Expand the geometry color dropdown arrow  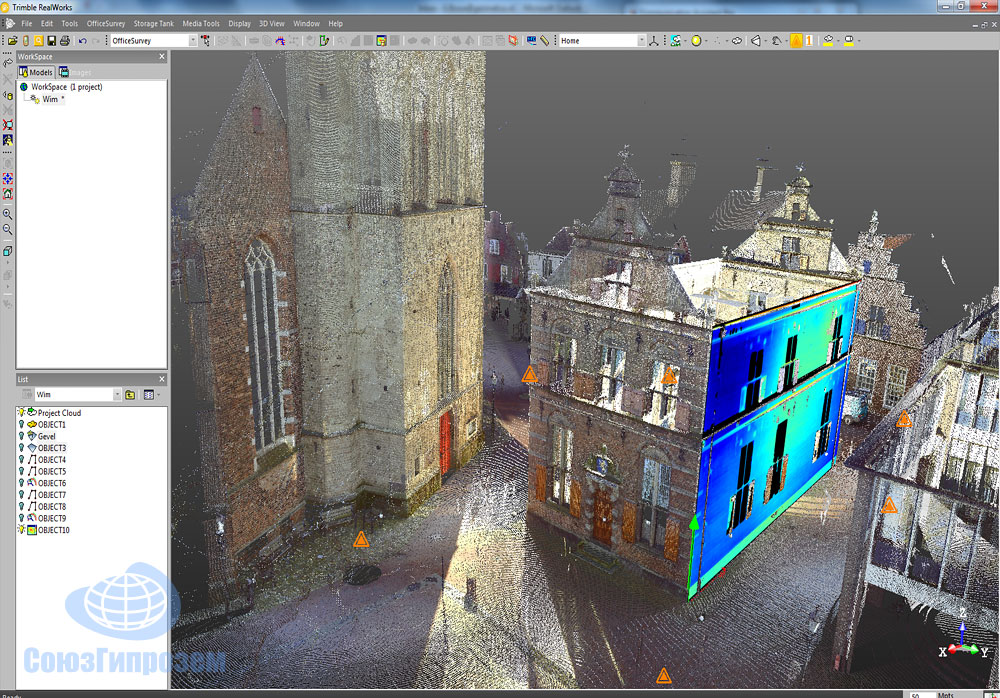859,41
